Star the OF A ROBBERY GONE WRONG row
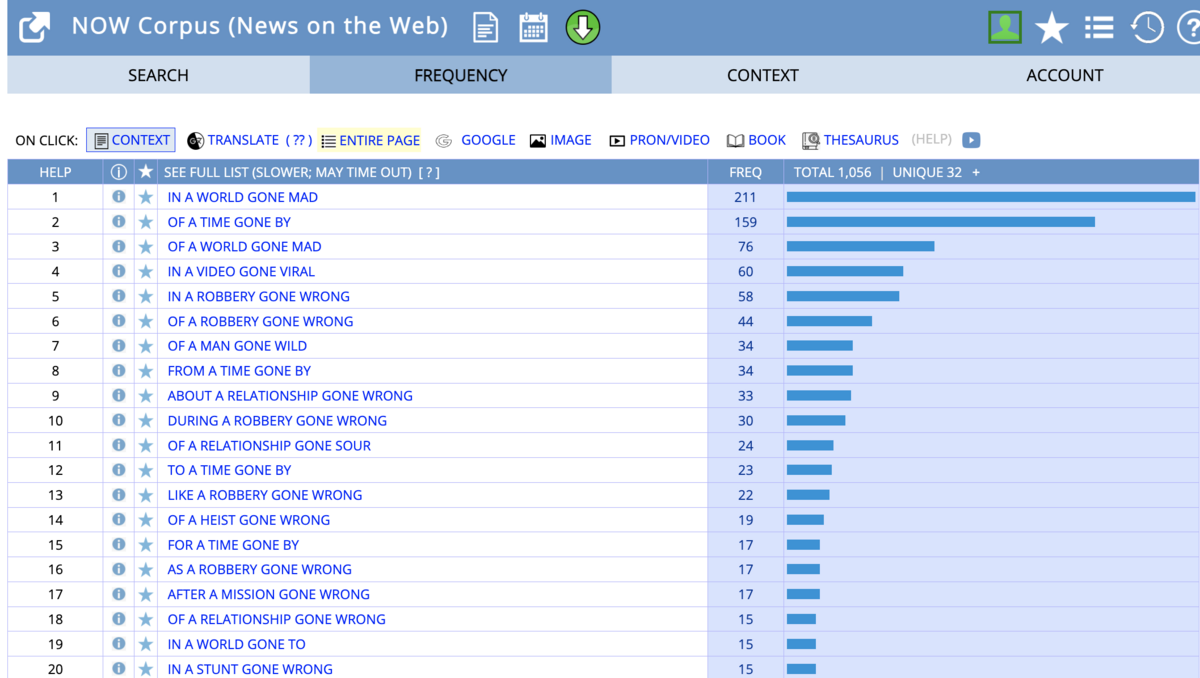Viewport: 1200px width, 678px height. (x=146, y=321)
